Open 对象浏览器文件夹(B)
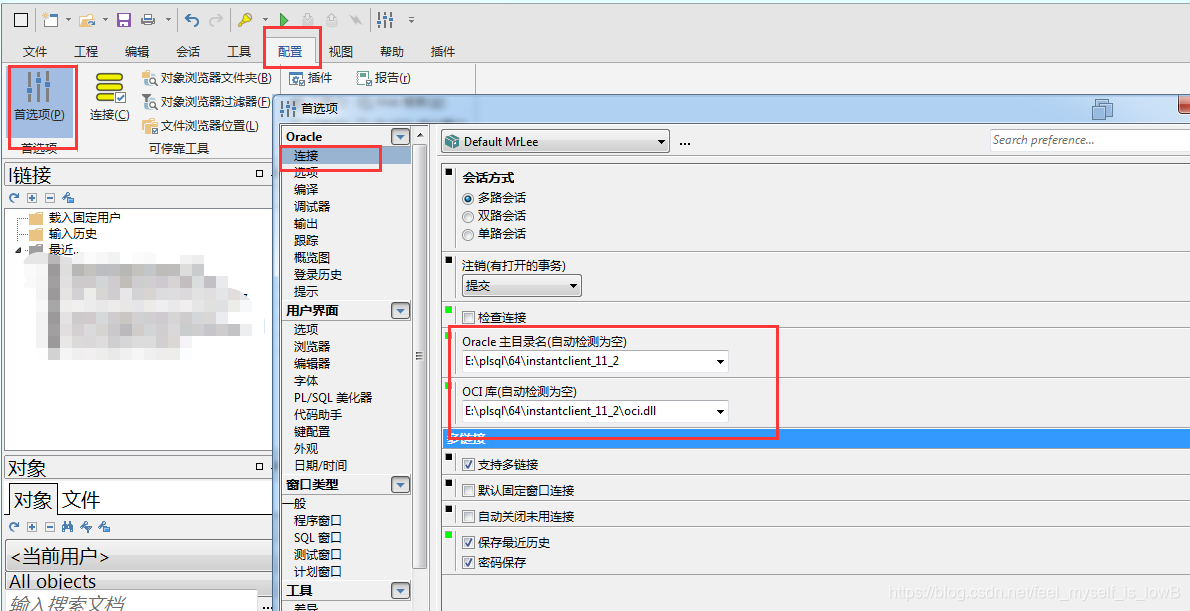Image resolution: width=1190 pixels, height=611 pixels. tap(206, 77)
